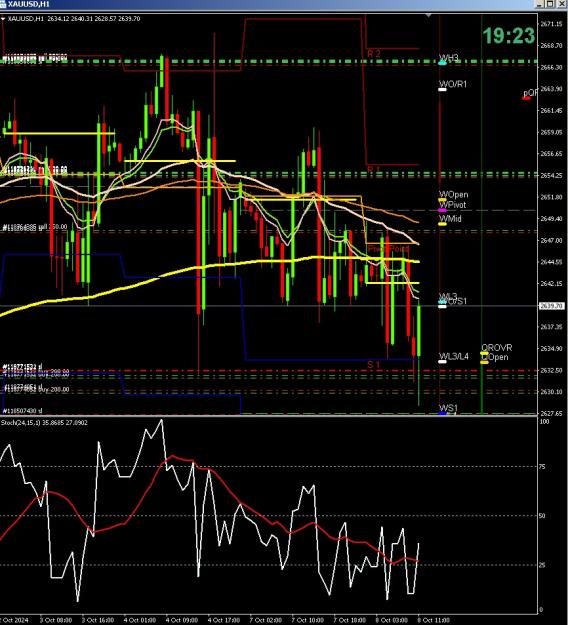Expand the triangle beside XAUUSD,H1 chart header

click(3, 19)
